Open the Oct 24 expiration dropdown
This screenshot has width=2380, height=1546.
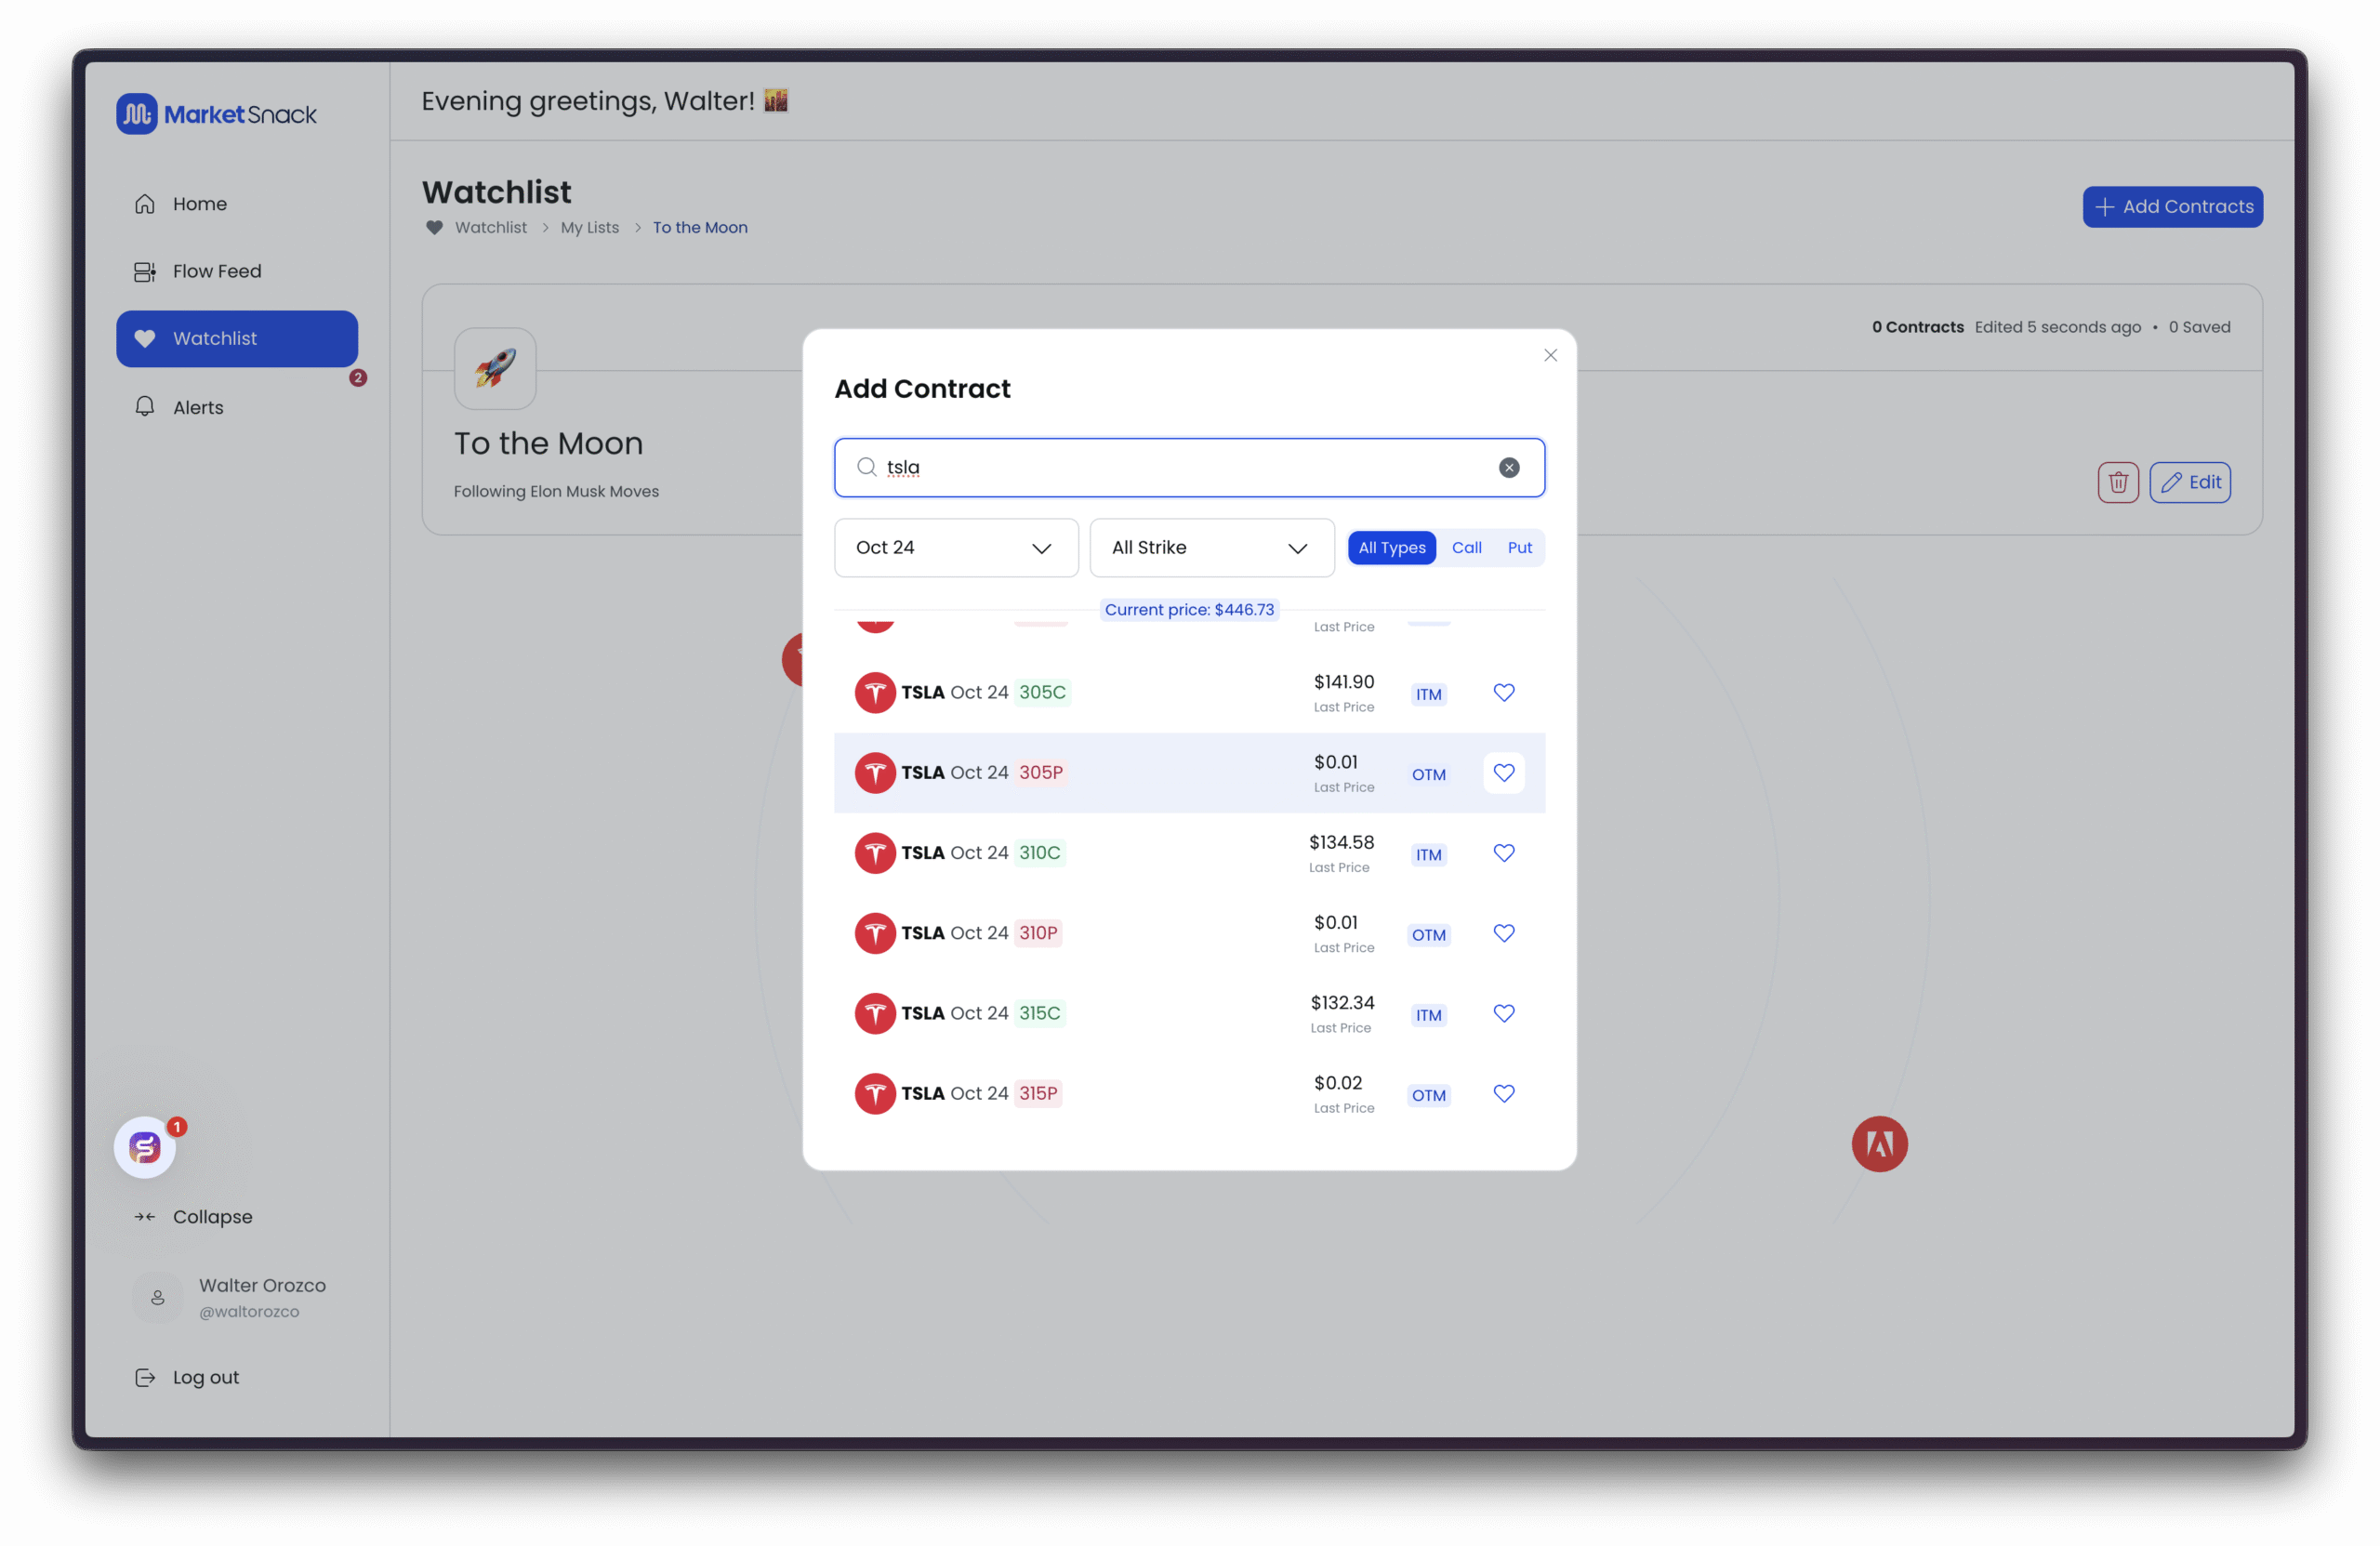coord(955,547)
